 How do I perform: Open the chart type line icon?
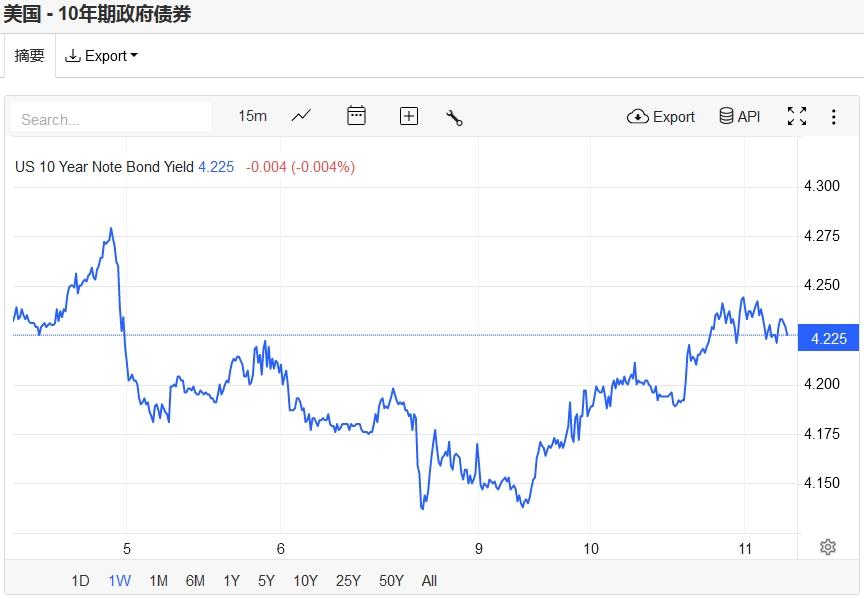click(301, 116)
